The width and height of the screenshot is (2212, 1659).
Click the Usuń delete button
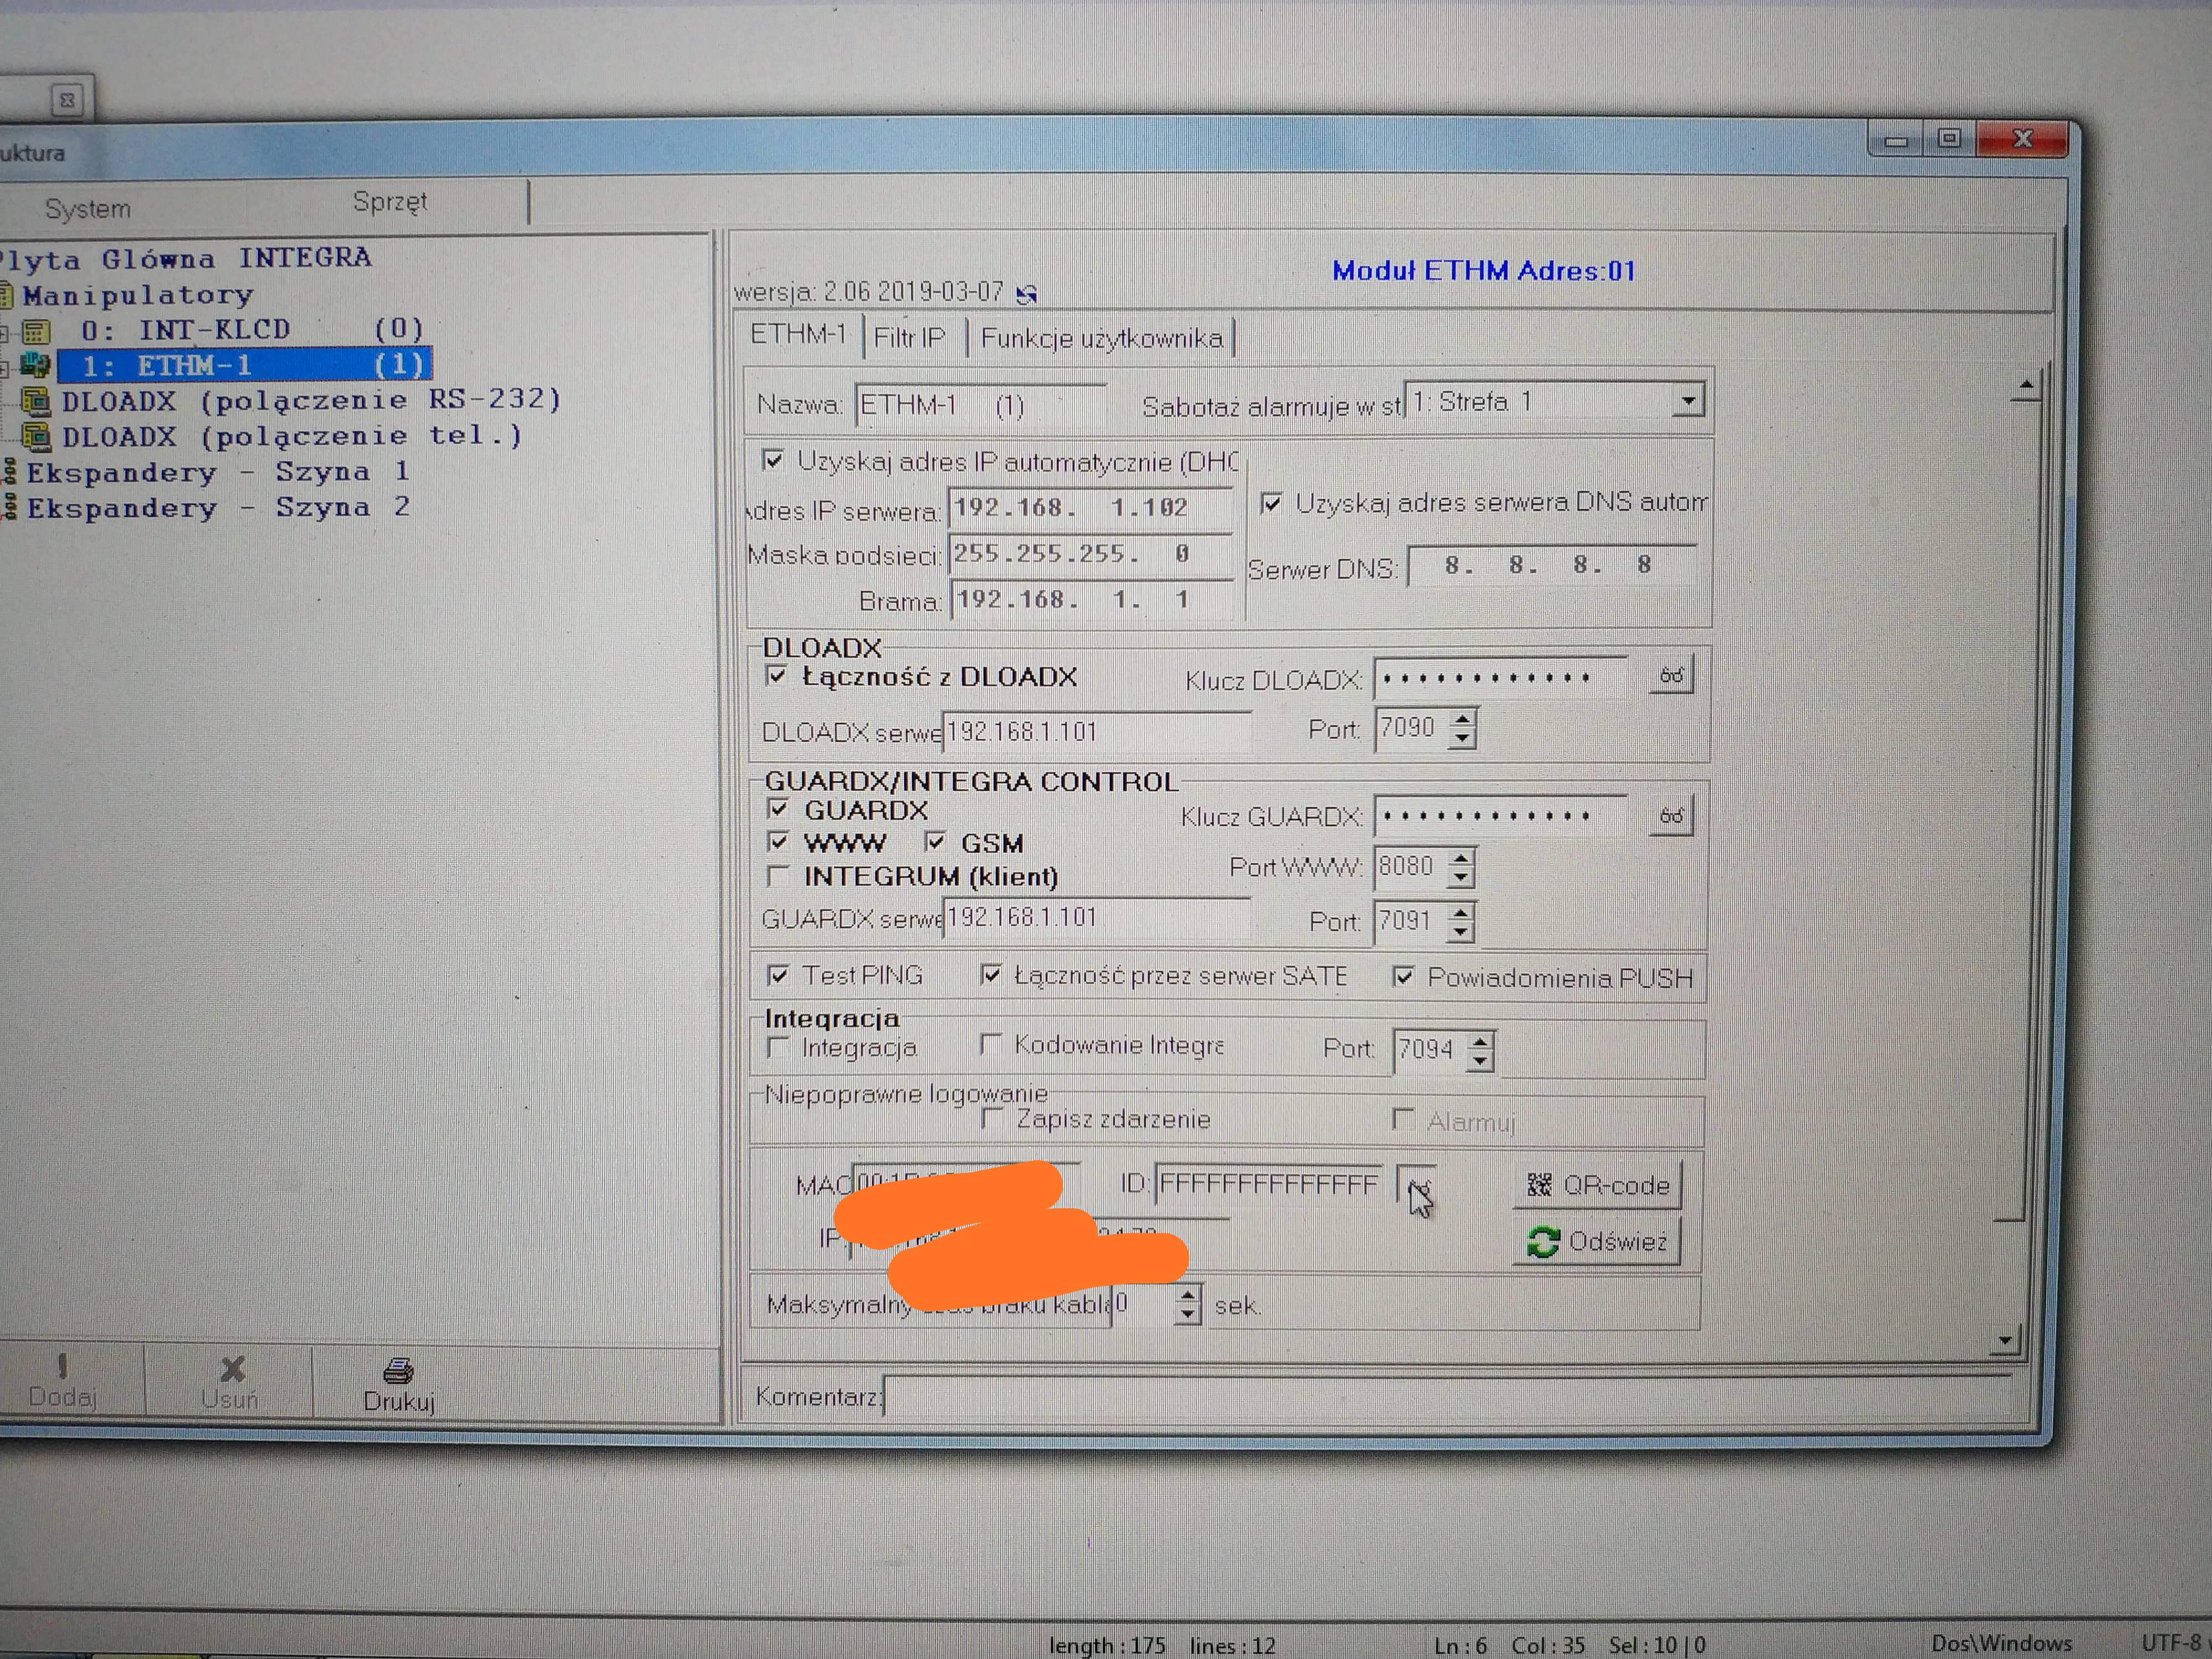pos(231,1384)
